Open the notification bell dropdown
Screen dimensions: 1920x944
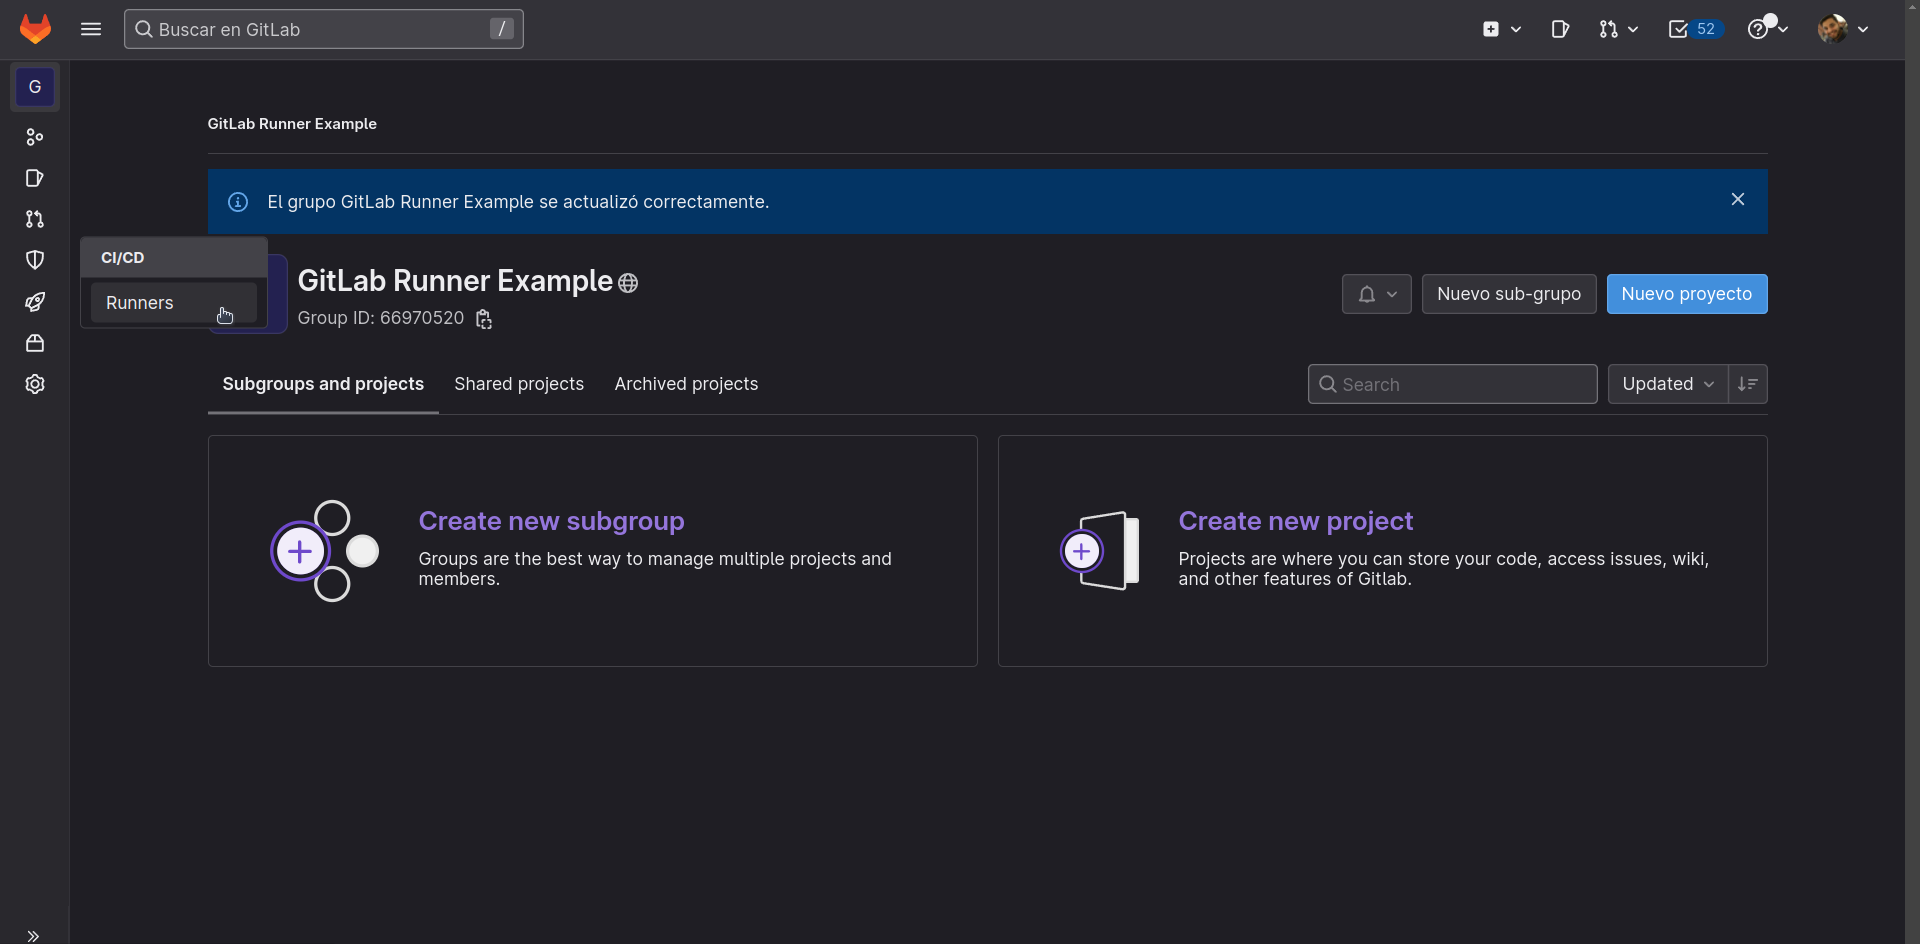pyautogui.click(x=1376, y=294)
